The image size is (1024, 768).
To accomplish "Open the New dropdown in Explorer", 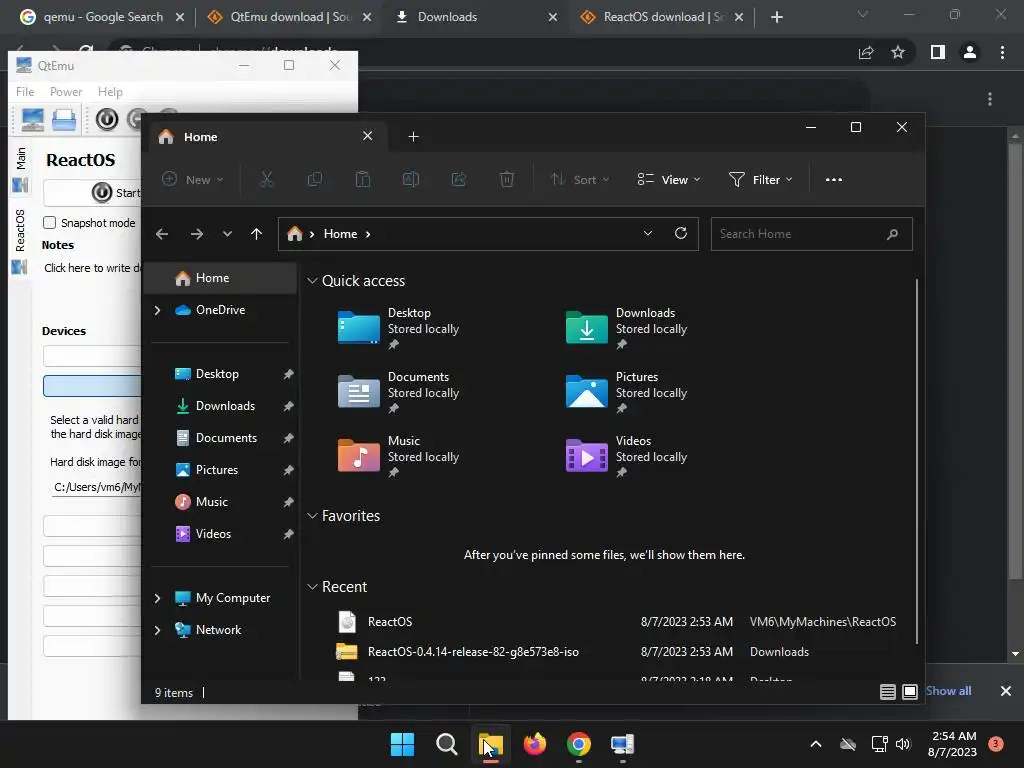I will (193, 179).
